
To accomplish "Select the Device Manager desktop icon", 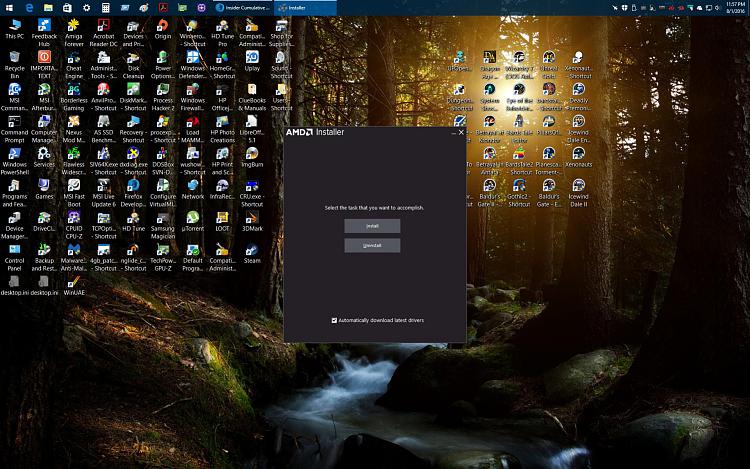I will [15, 225].
